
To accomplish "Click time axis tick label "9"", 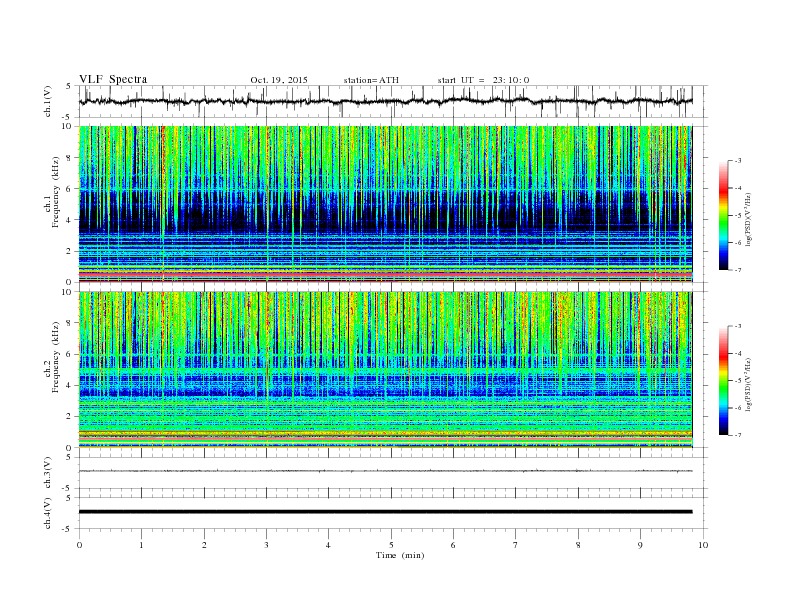I will pos(640,545).
